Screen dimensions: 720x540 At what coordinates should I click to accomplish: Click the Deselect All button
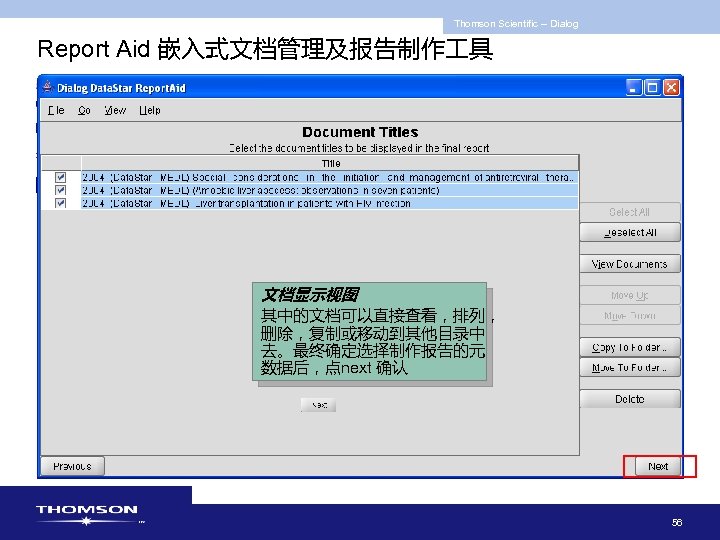(630, 232)
